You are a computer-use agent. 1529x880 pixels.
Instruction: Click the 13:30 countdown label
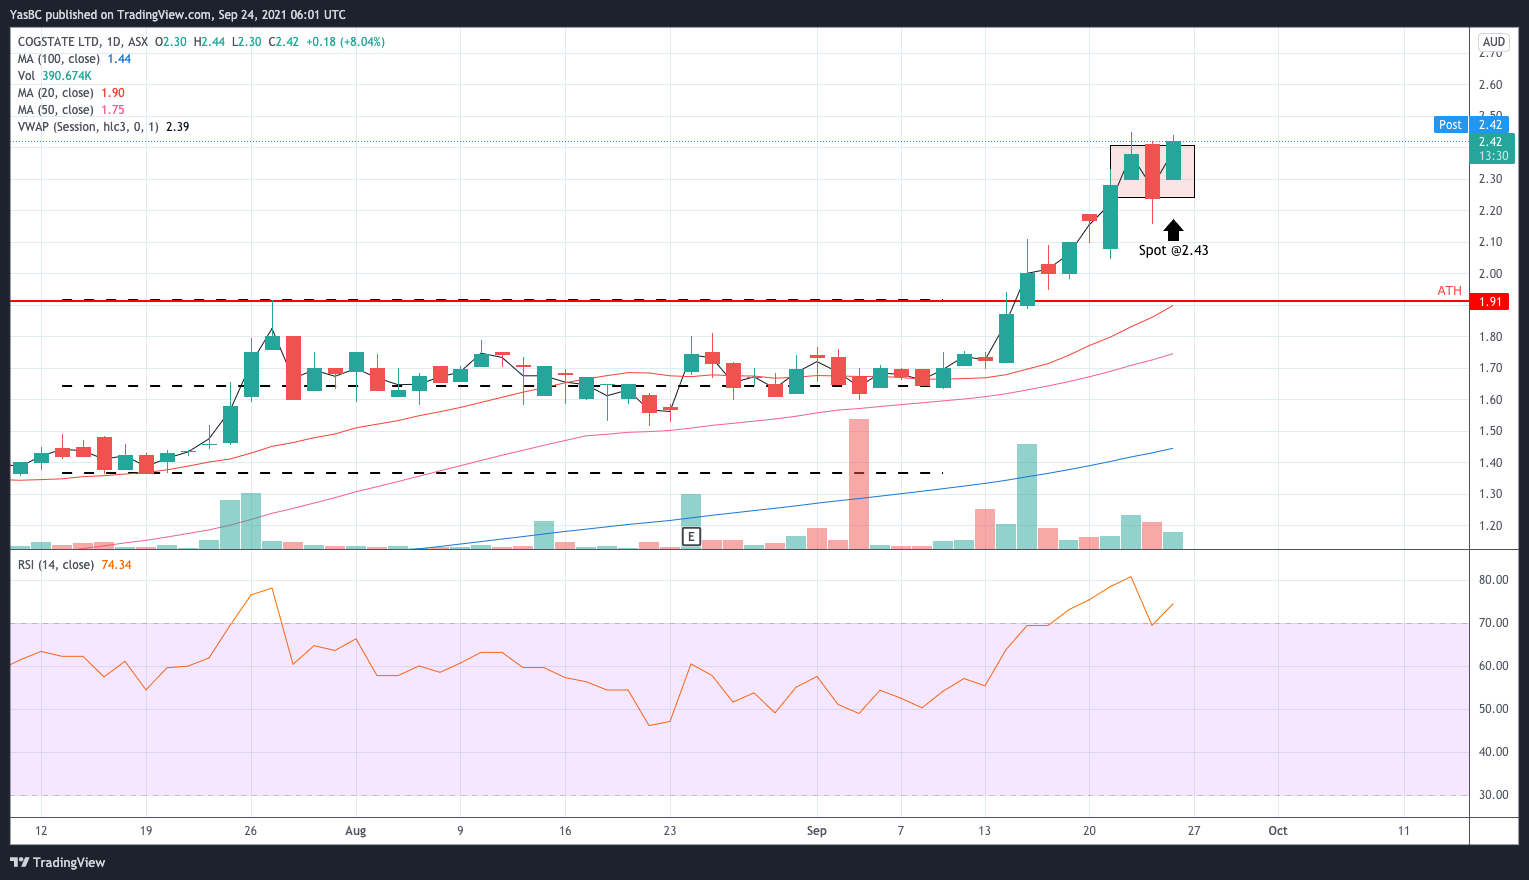point(1493,156)
